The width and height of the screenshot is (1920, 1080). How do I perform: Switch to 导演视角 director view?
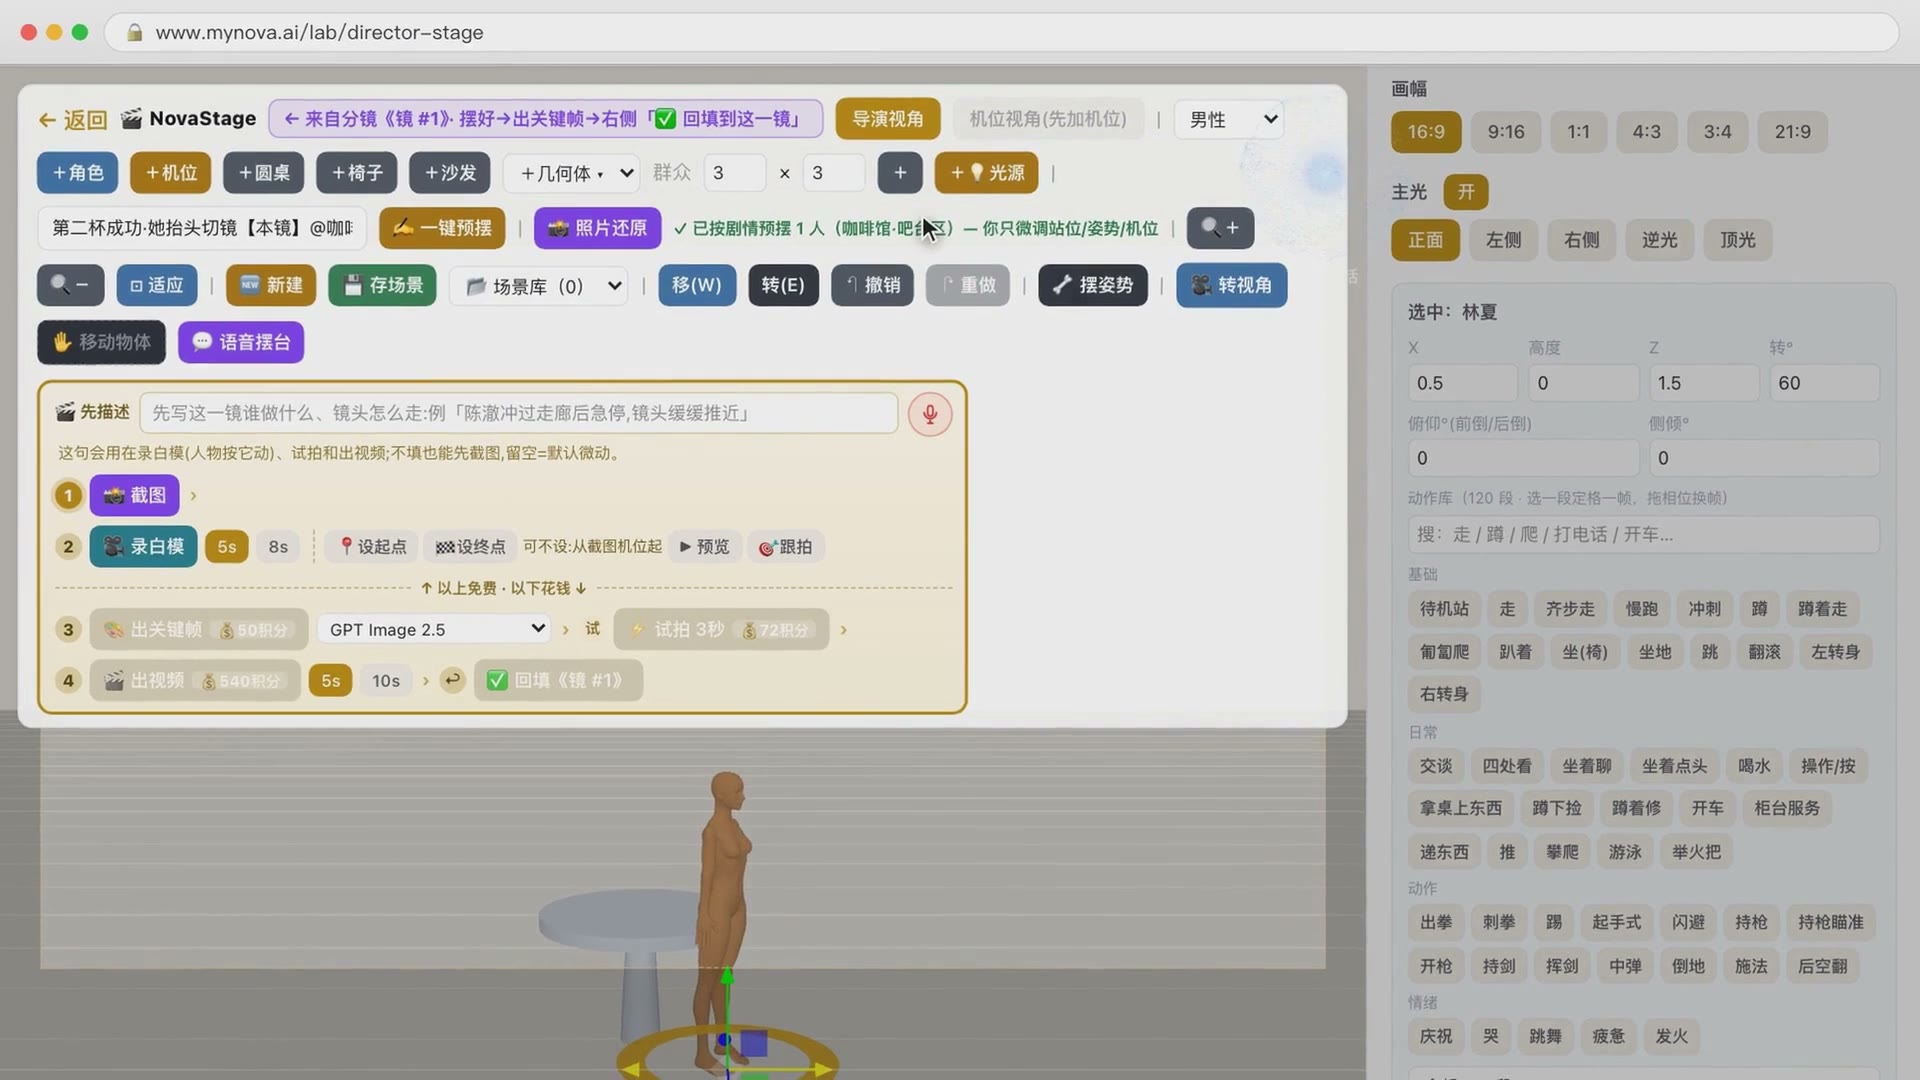pos(887,119)
